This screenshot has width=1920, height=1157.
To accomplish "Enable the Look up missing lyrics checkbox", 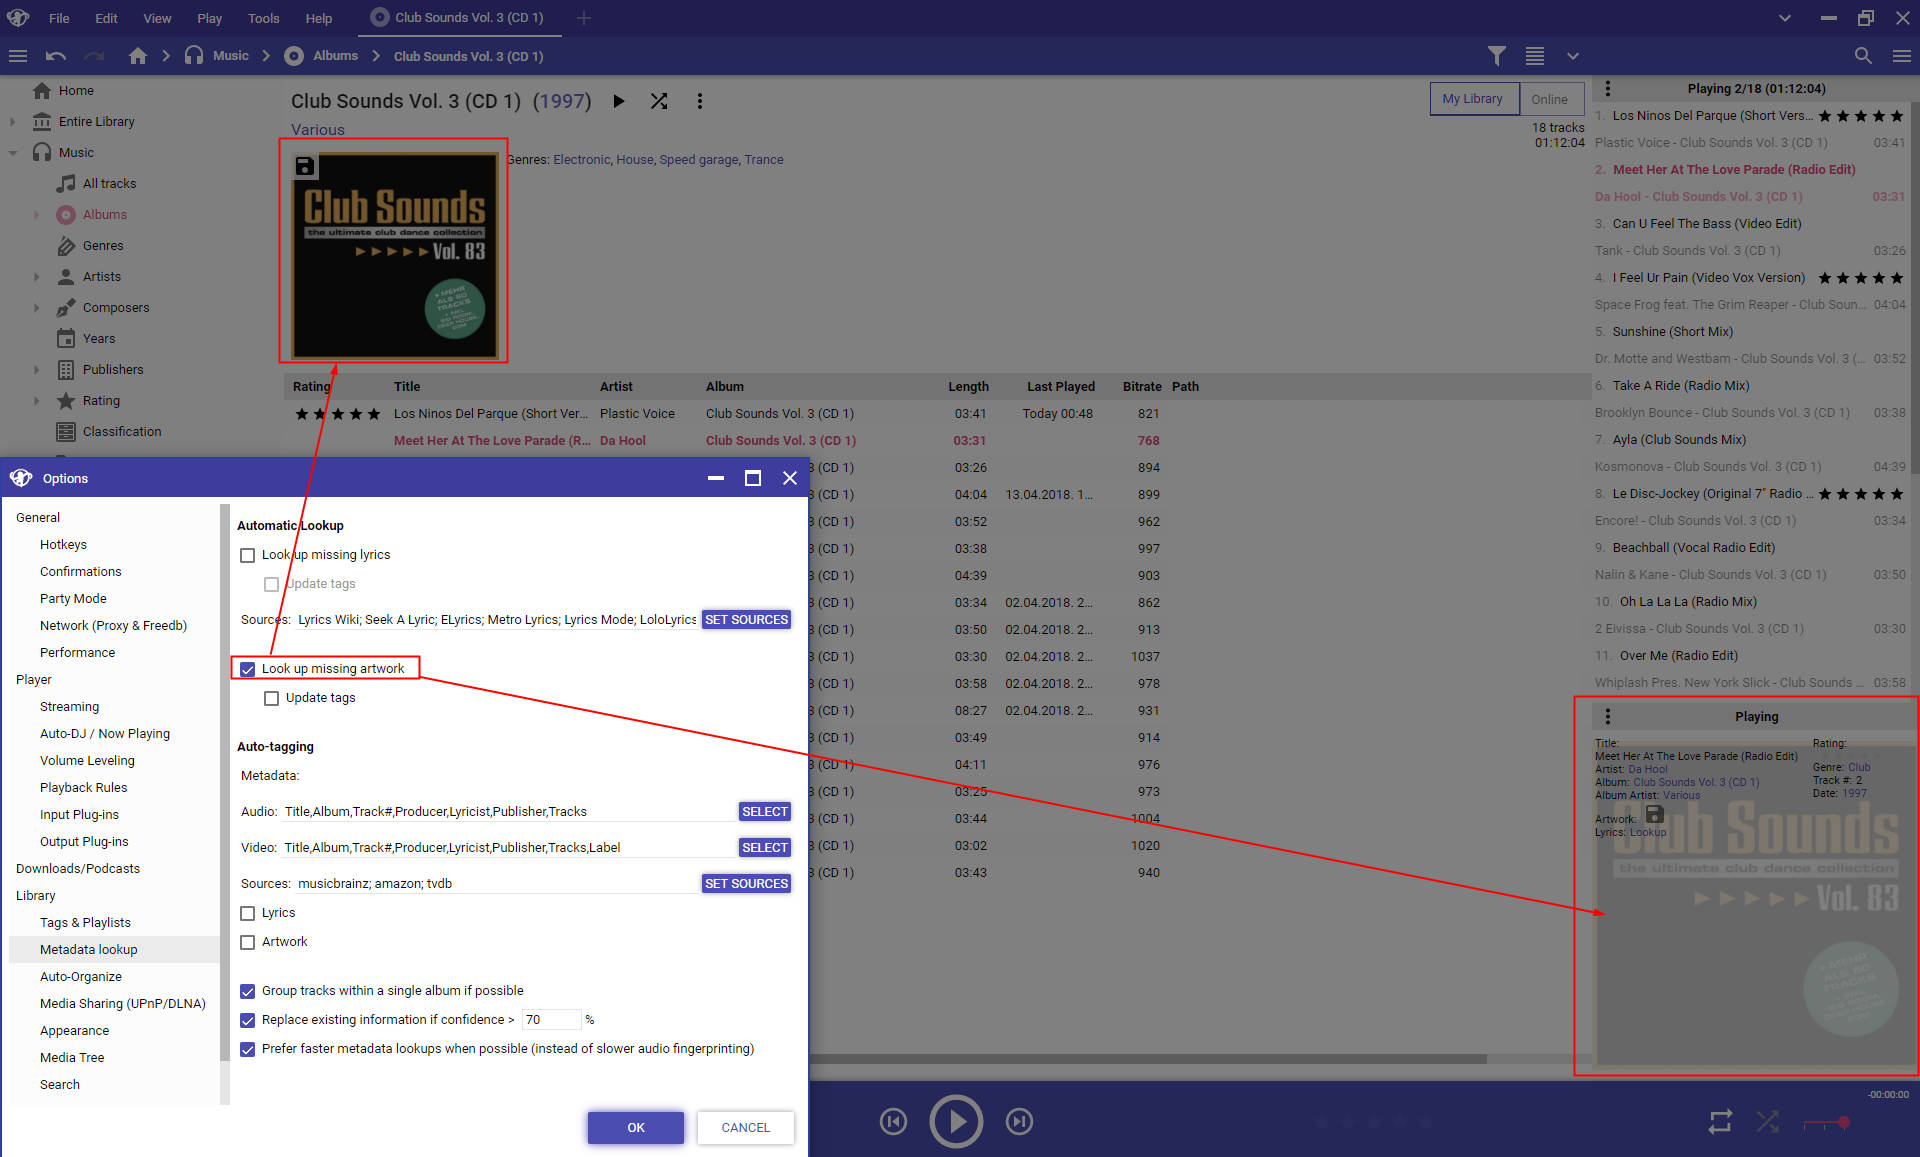I will pos(248,555).
